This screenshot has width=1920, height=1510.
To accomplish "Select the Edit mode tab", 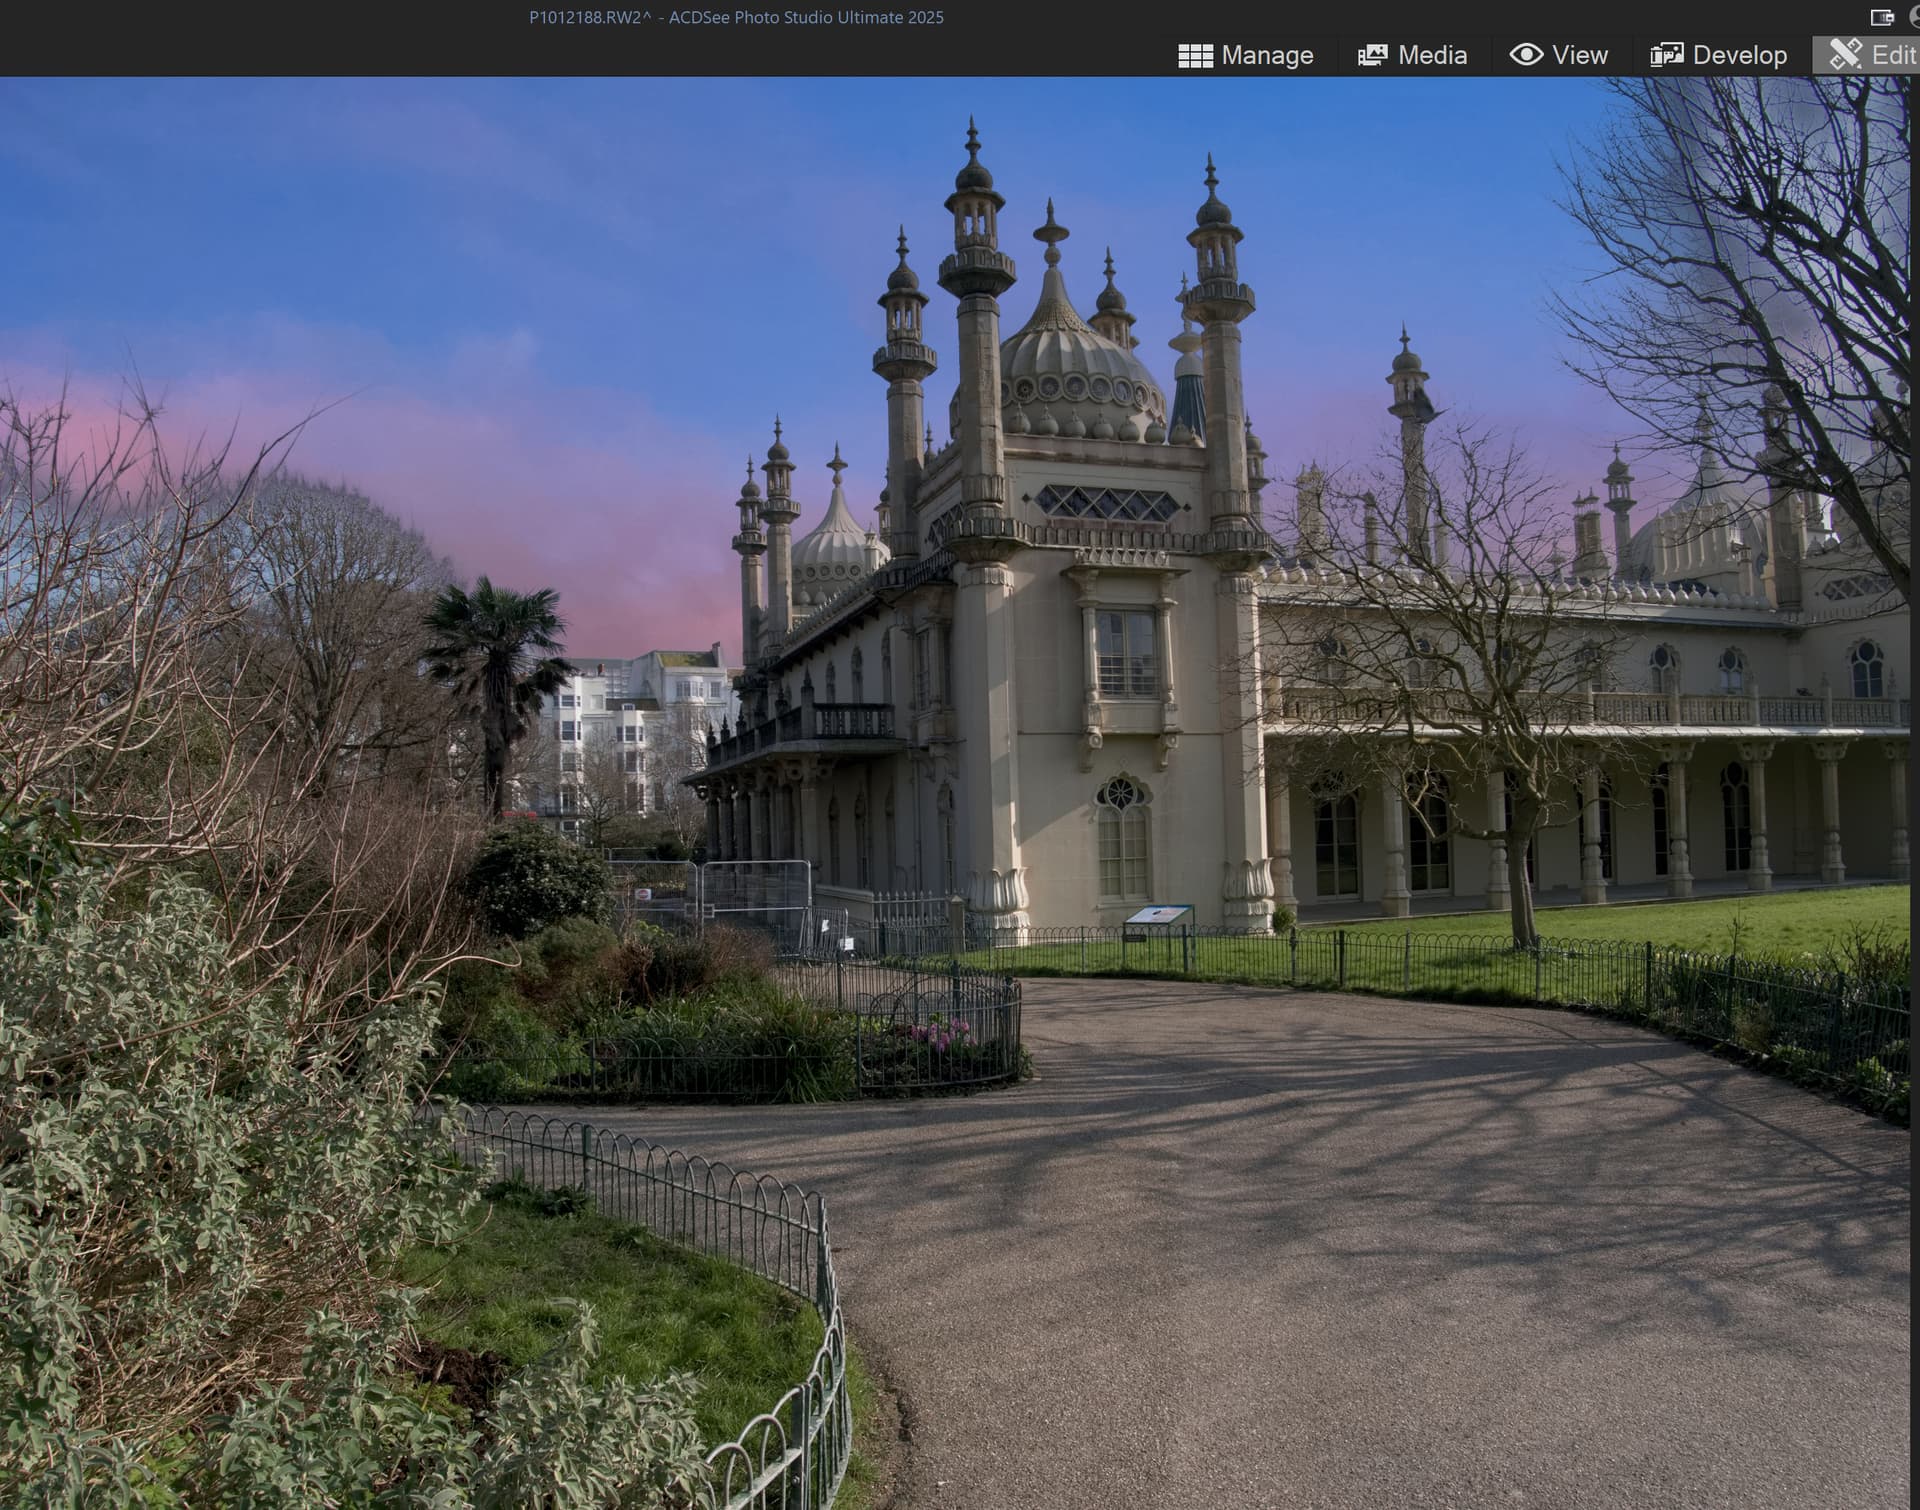I will click(x=1868, y=55).
